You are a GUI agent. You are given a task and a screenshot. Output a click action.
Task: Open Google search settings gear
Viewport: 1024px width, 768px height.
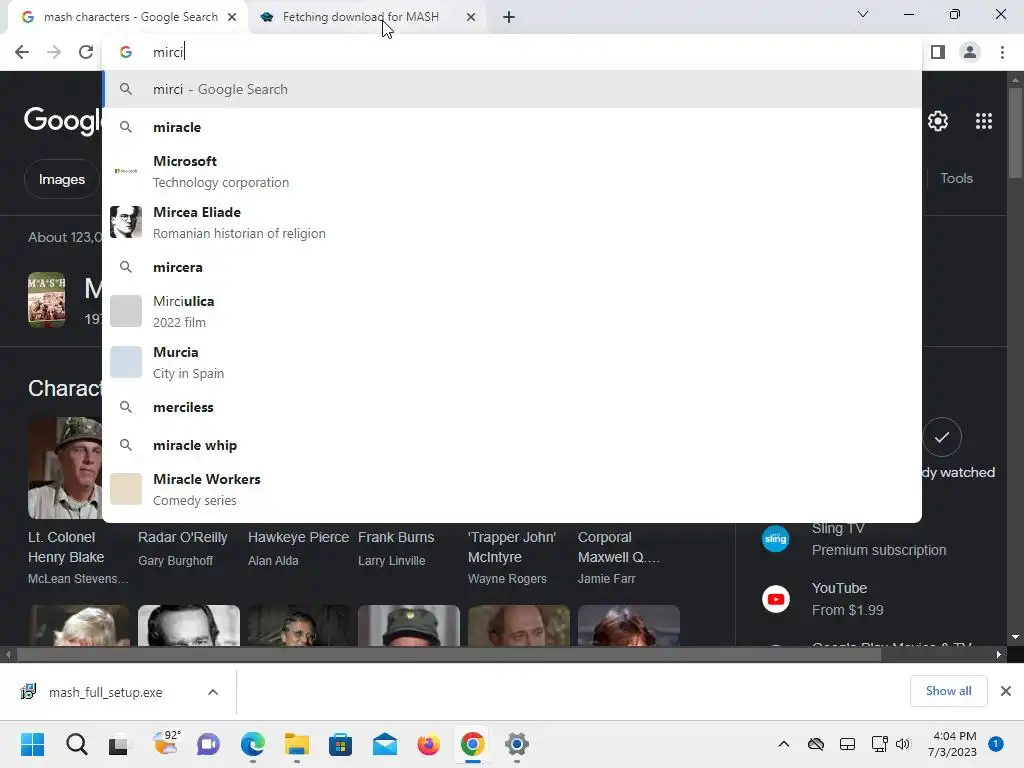coord(938,121)
